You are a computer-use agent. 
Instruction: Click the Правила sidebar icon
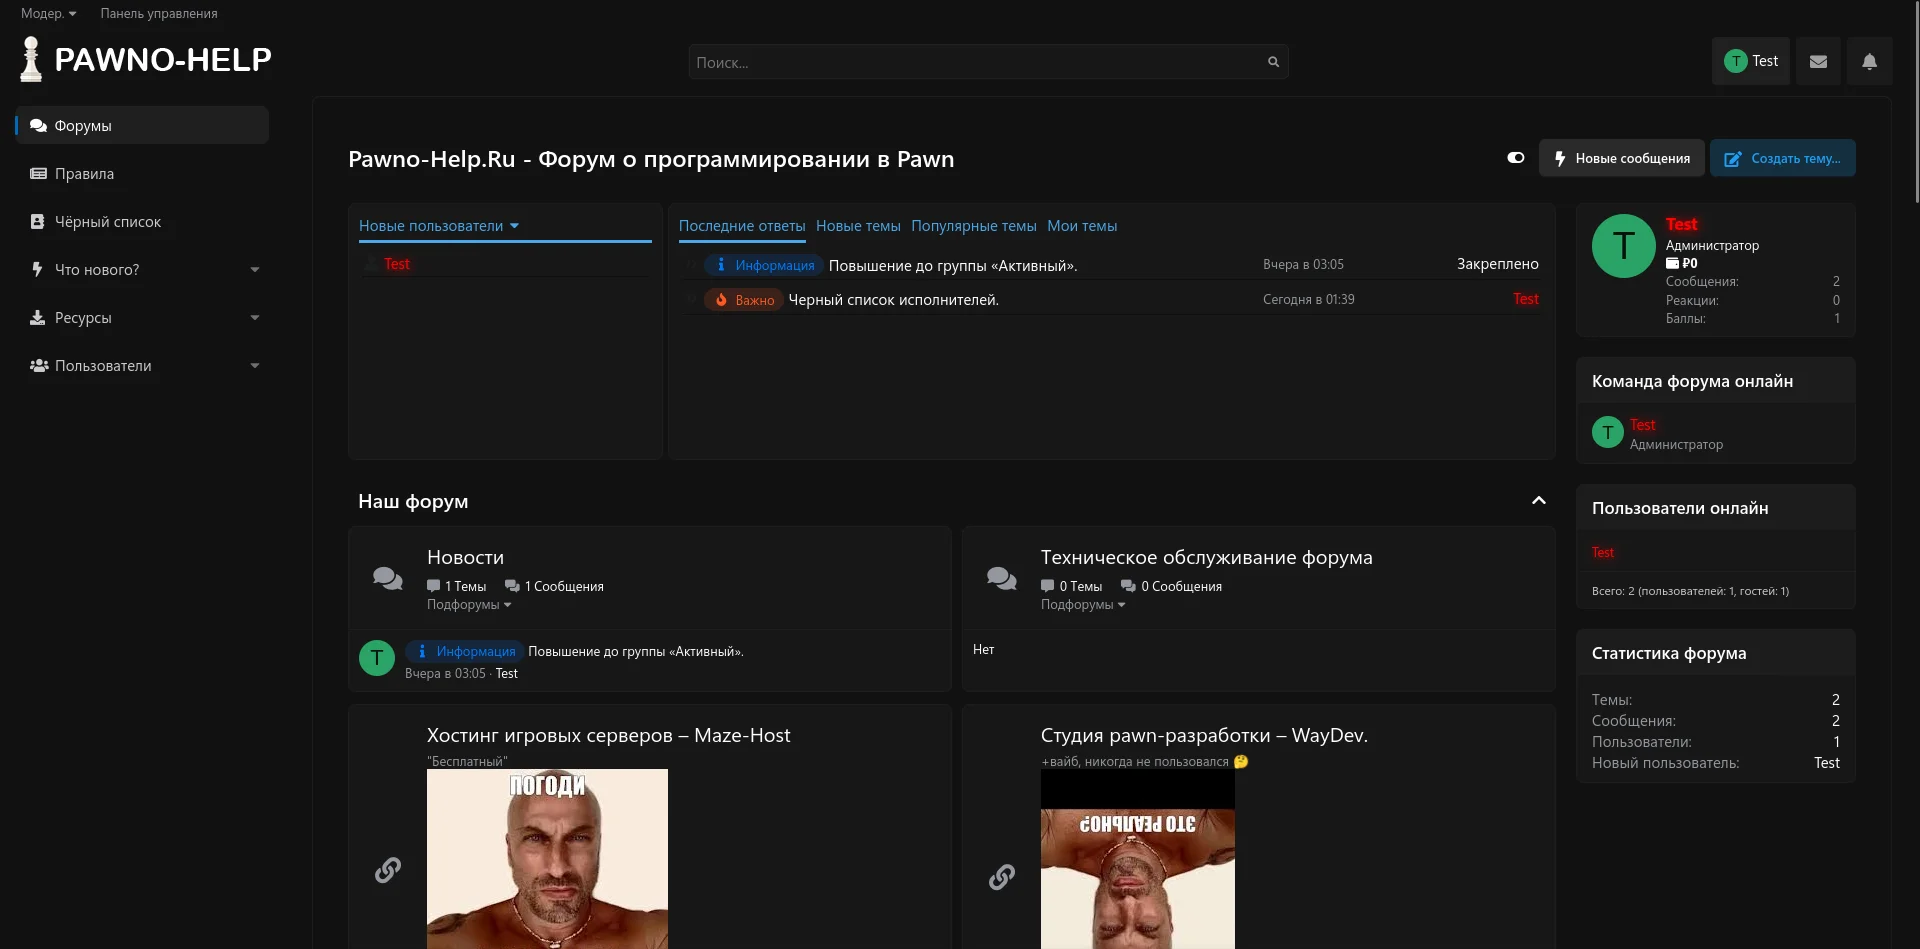pos(38,173)
